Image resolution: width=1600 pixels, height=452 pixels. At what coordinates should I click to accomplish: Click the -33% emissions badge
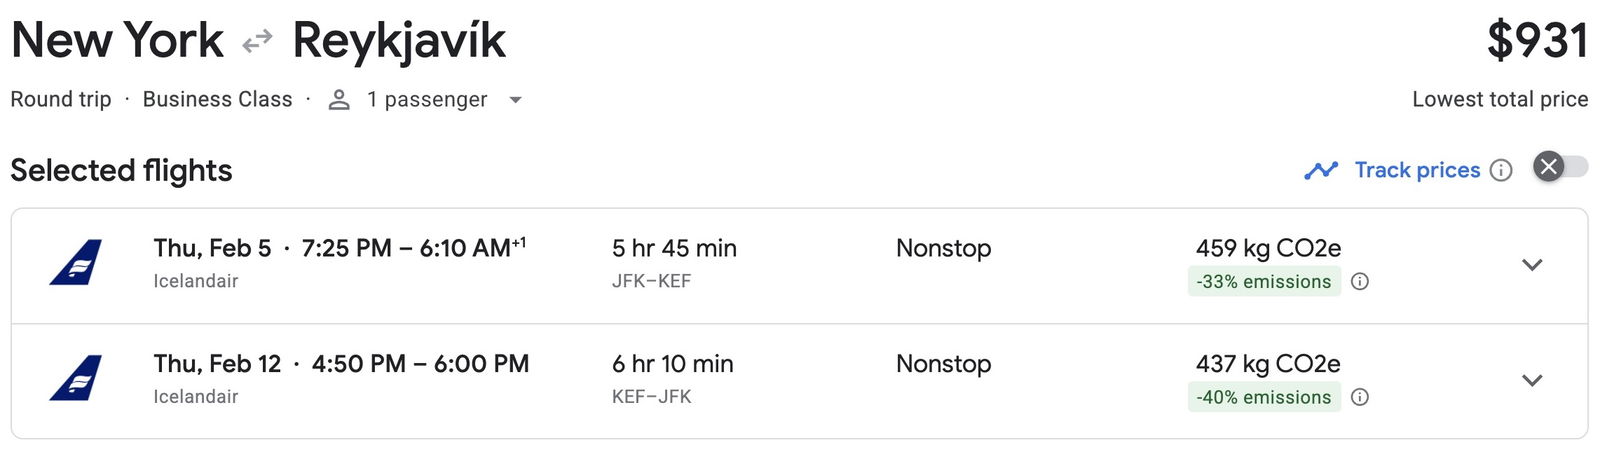coord(1264,282)
